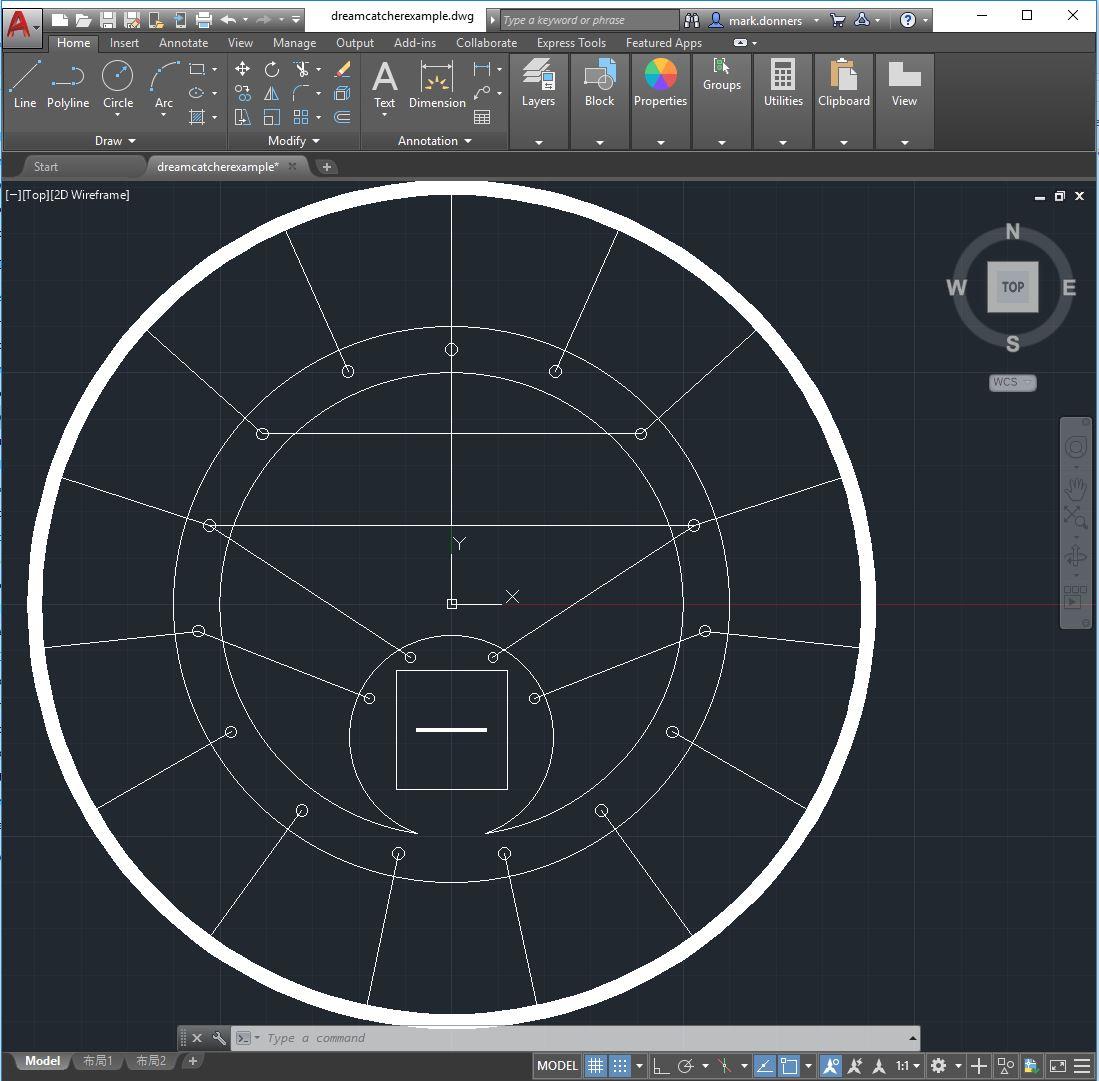The width and height of the screenshot is (1099, 1081).
Task: Add a new drawing tab with plus
Action: tap(327, 167)
